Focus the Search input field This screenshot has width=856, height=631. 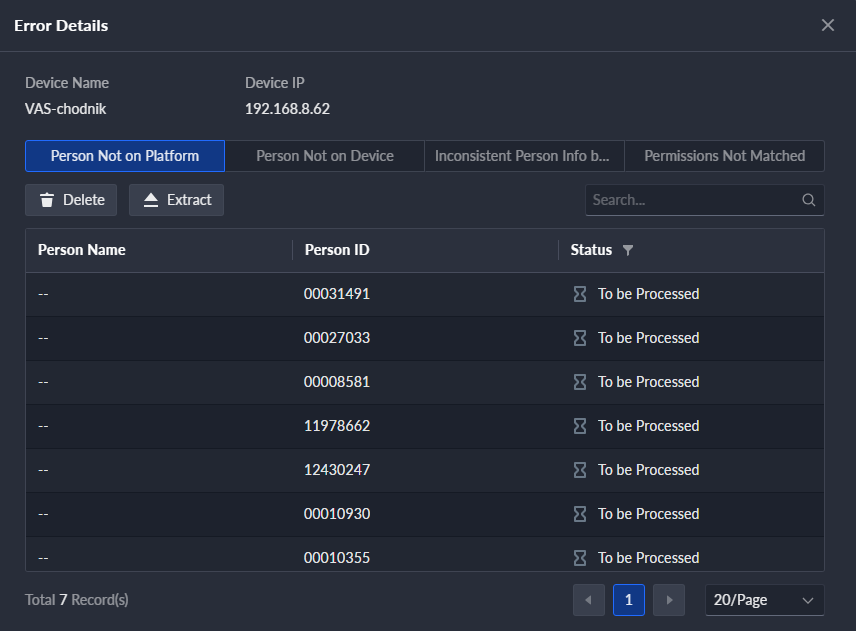click(x=693, y=200)
